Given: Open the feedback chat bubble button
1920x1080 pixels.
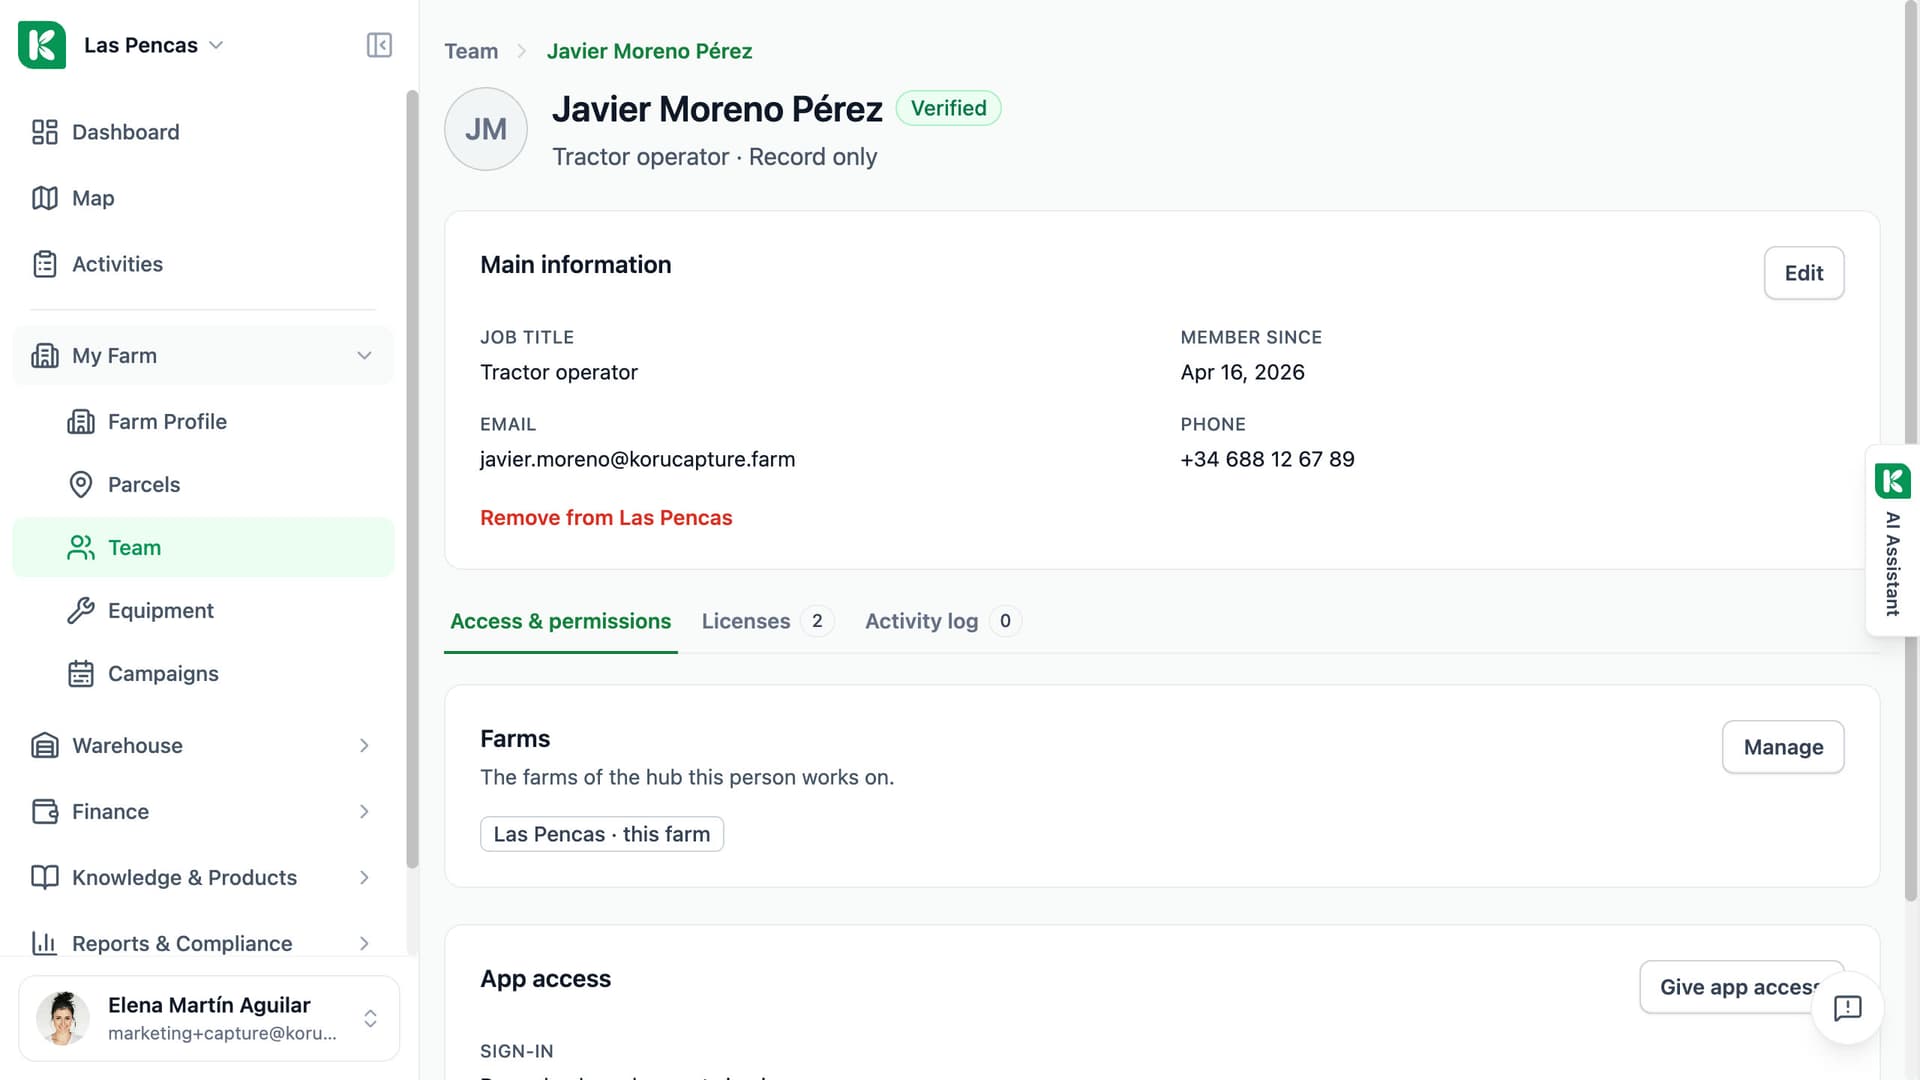Looking at the screenshot, I should click(1847, 1008).
